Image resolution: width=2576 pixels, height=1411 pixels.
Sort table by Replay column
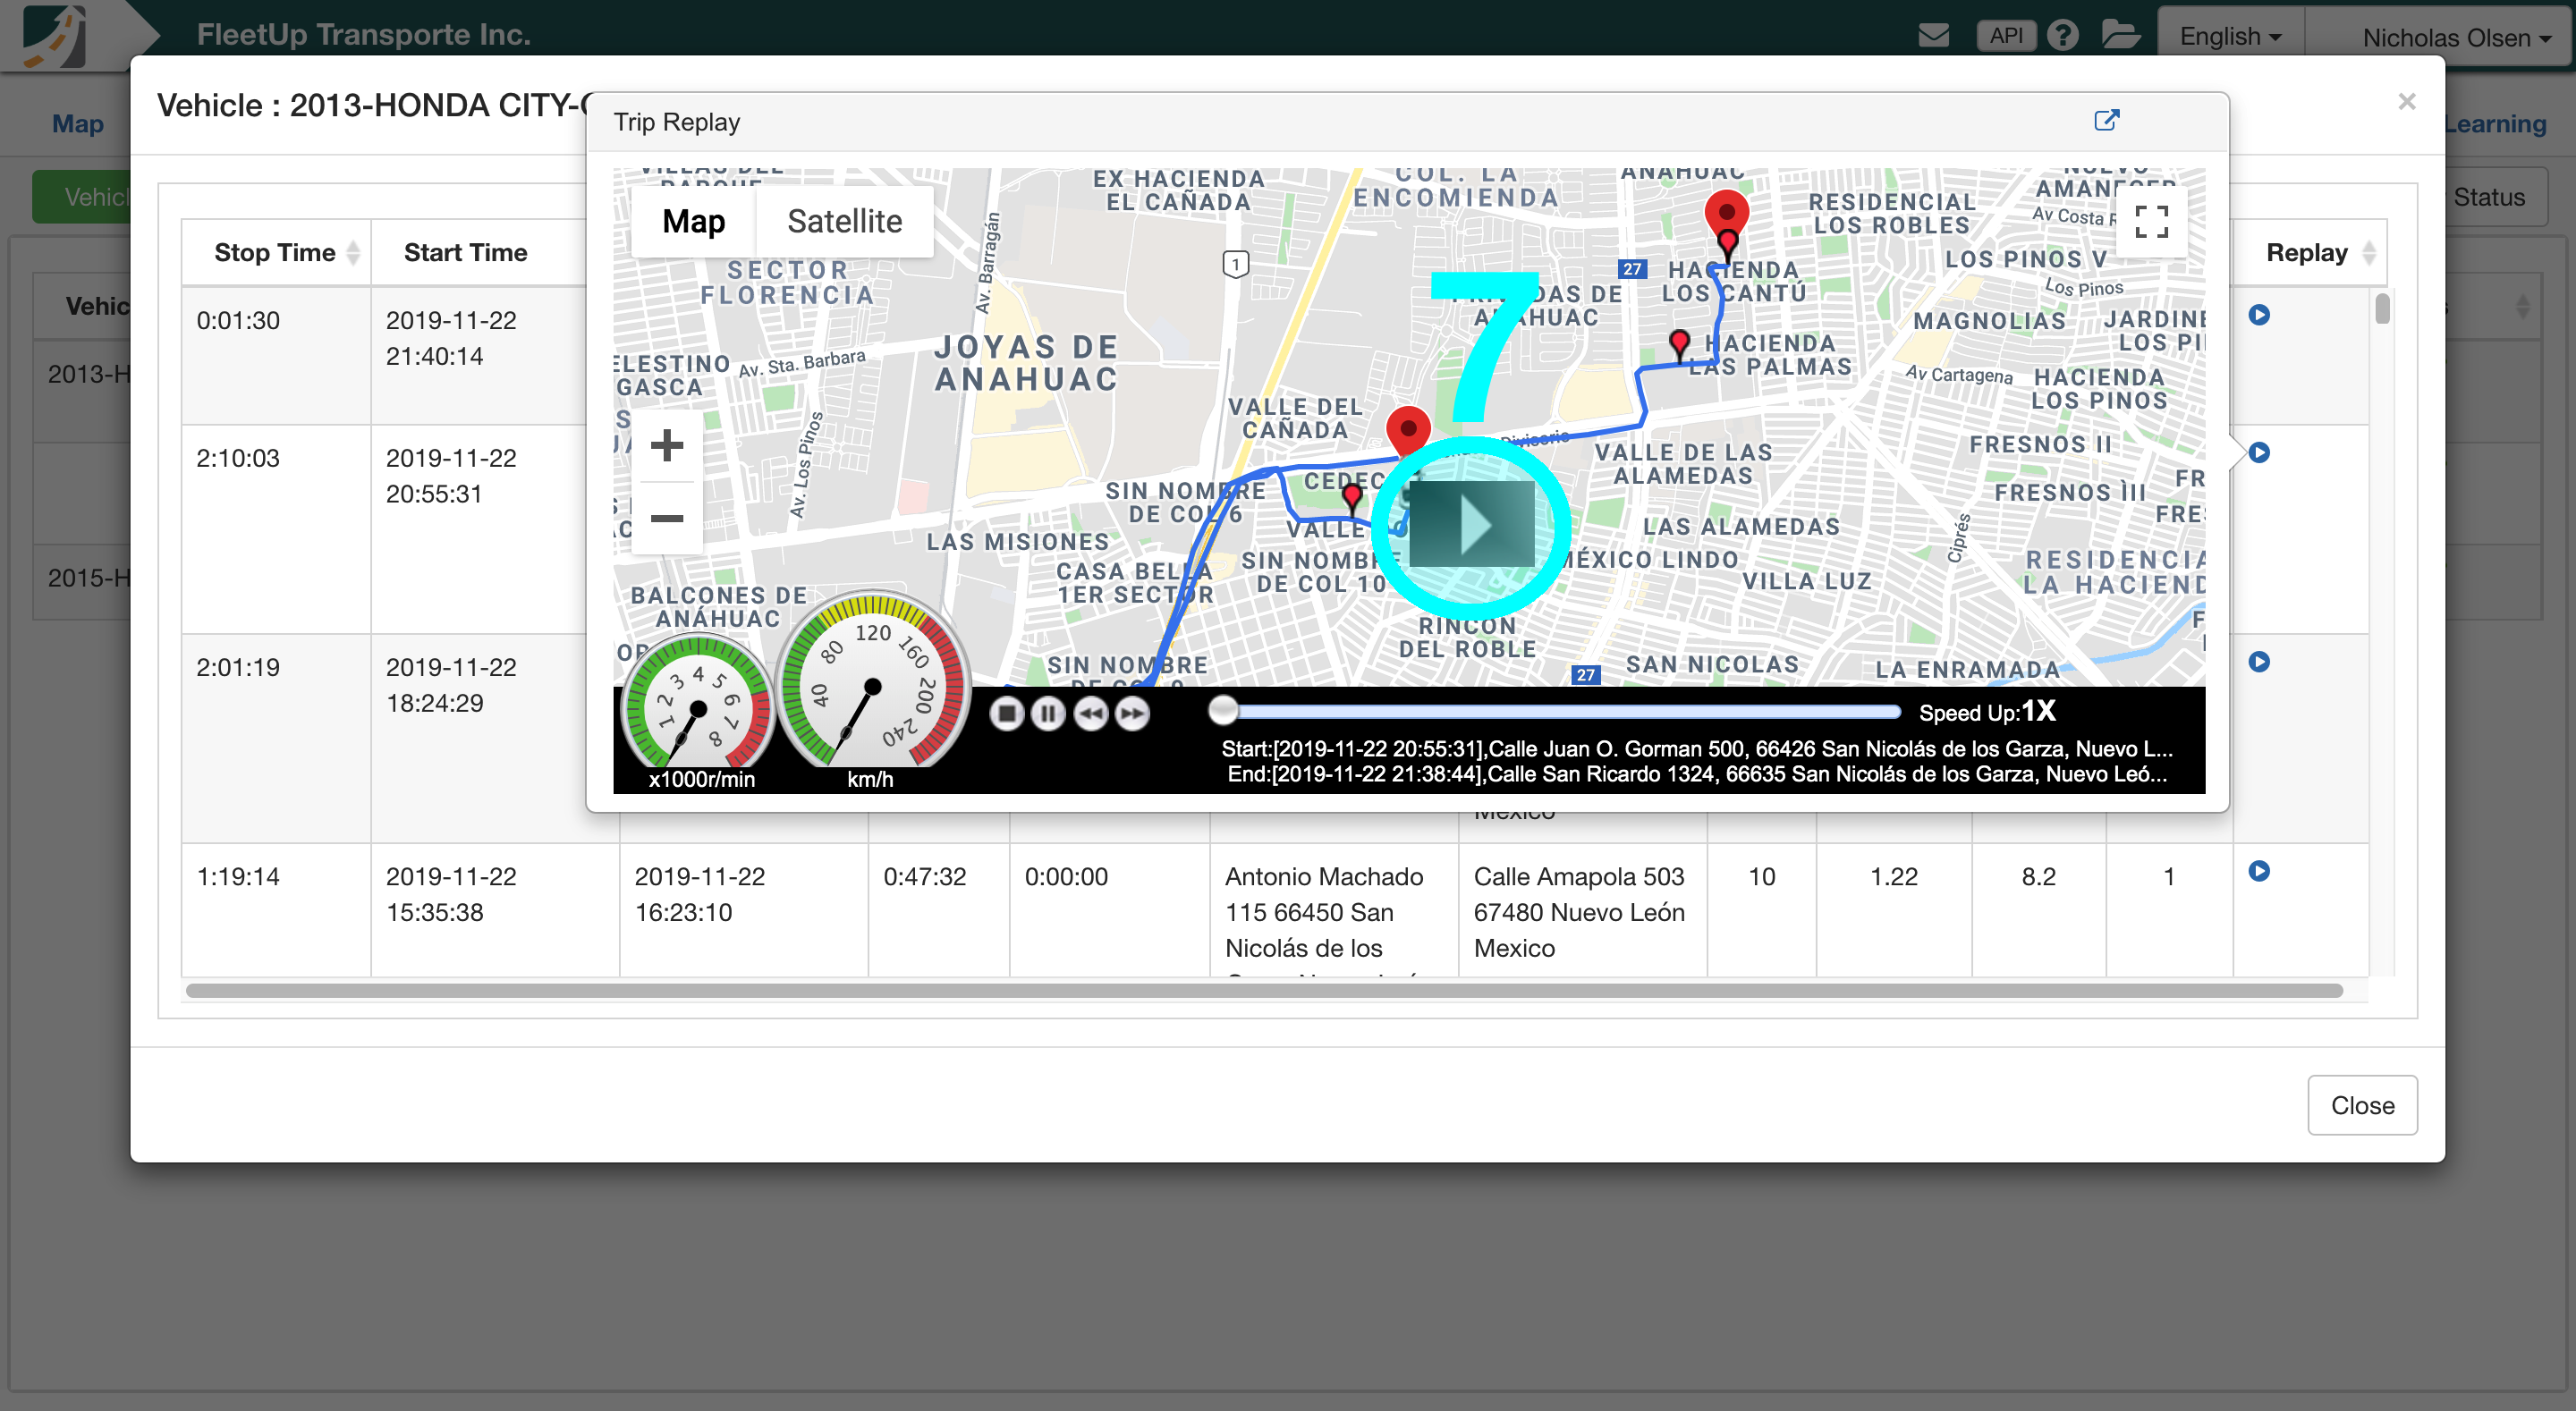(x=2310, y=253)
